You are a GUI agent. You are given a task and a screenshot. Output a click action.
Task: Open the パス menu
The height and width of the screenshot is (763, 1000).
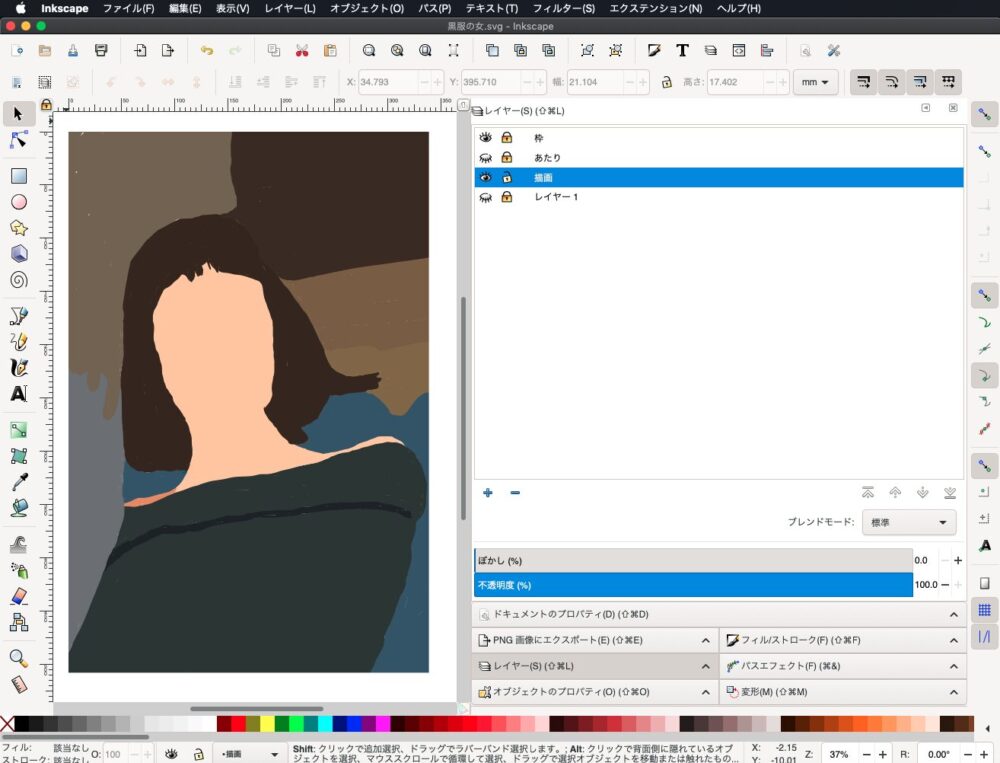[434, 8]
